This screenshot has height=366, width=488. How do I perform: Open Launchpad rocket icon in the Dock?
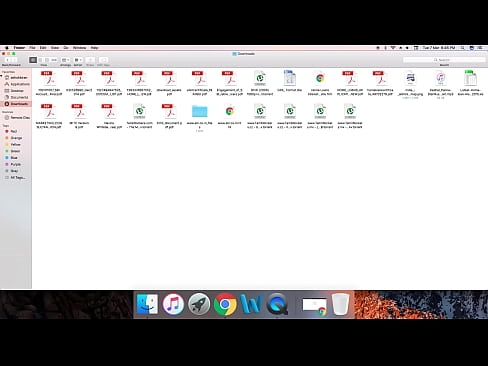coord(199,304)
